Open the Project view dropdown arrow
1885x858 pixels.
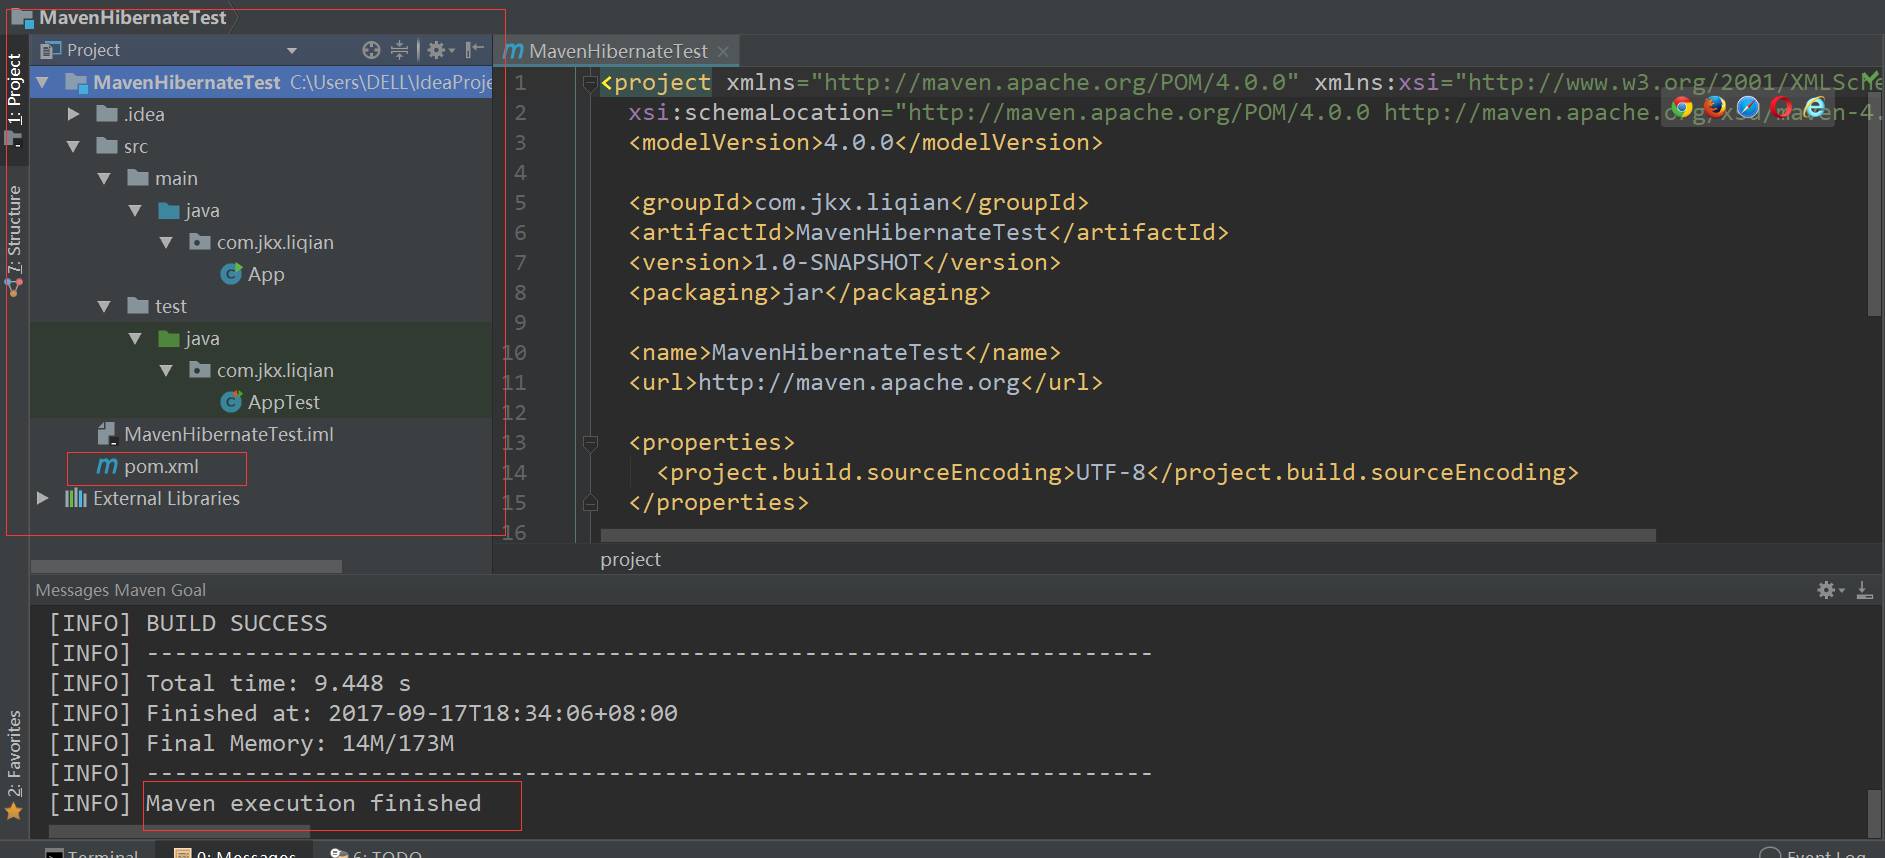click(x=292, y=50)
